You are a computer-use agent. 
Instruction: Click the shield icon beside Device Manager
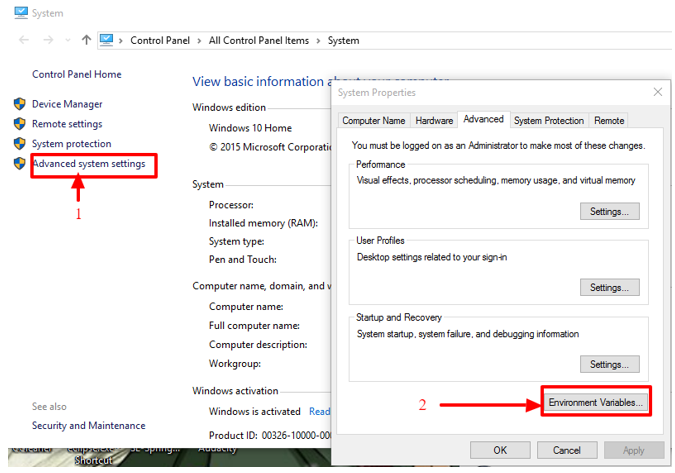coord(19,104)
